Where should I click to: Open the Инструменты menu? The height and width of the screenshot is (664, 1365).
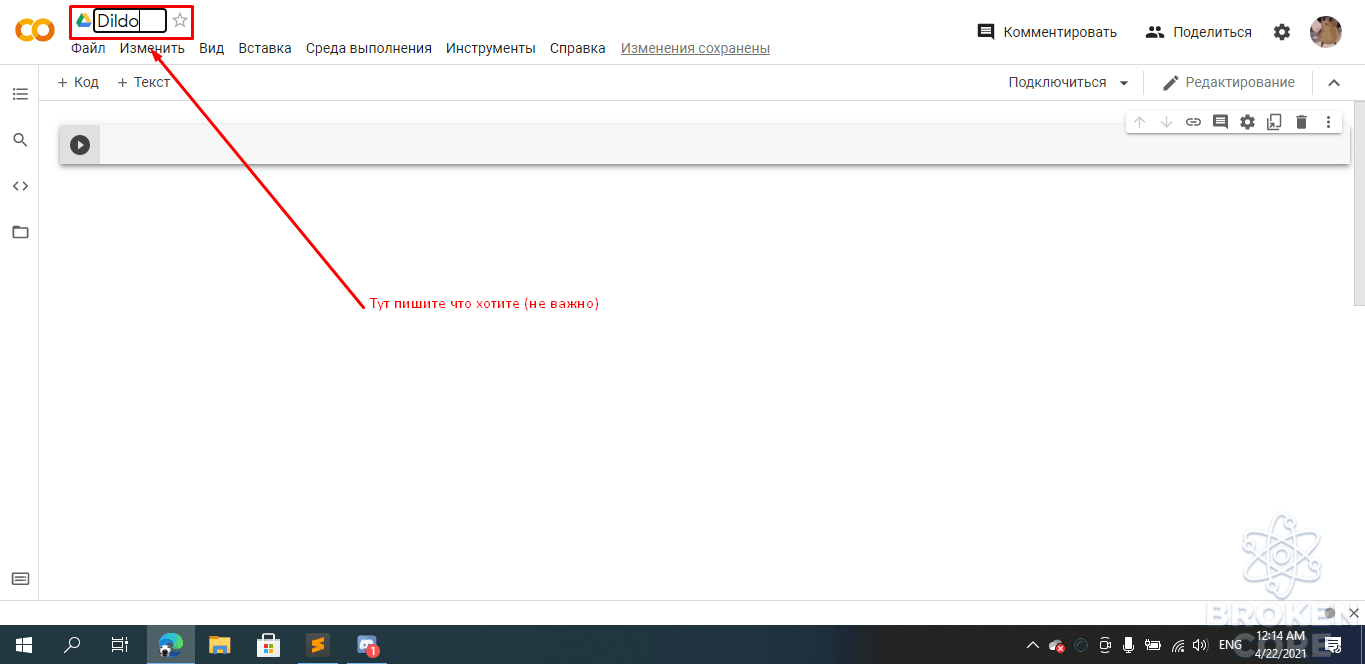(491, 48)
